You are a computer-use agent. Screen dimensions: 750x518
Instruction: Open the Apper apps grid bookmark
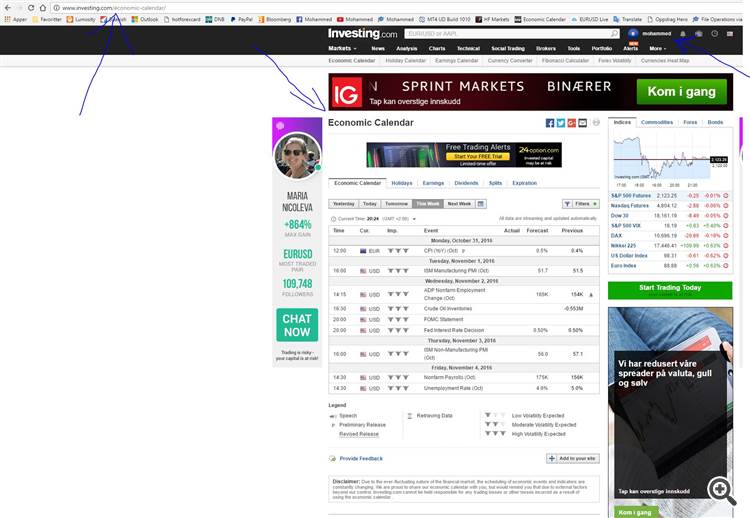[16, 20]
